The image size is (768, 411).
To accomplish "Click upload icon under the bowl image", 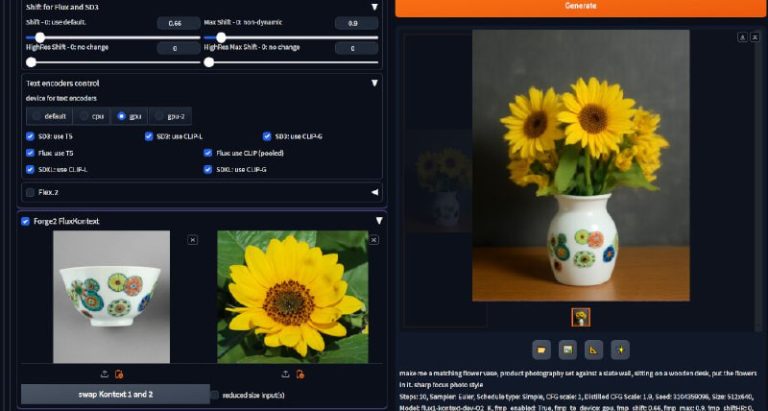I will pos(104,374).
